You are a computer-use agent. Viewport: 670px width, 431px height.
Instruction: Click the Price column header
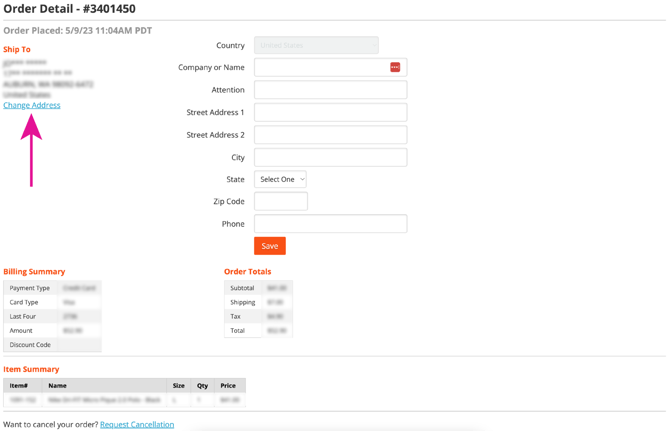(x=228, y=385)
